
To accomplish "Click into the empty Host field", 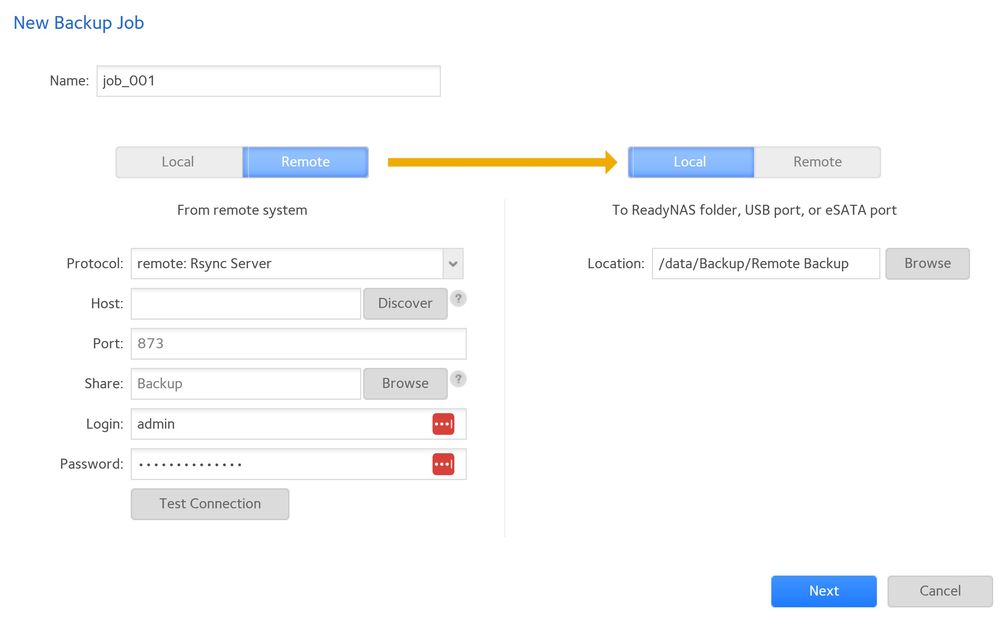I will (245, 303).
